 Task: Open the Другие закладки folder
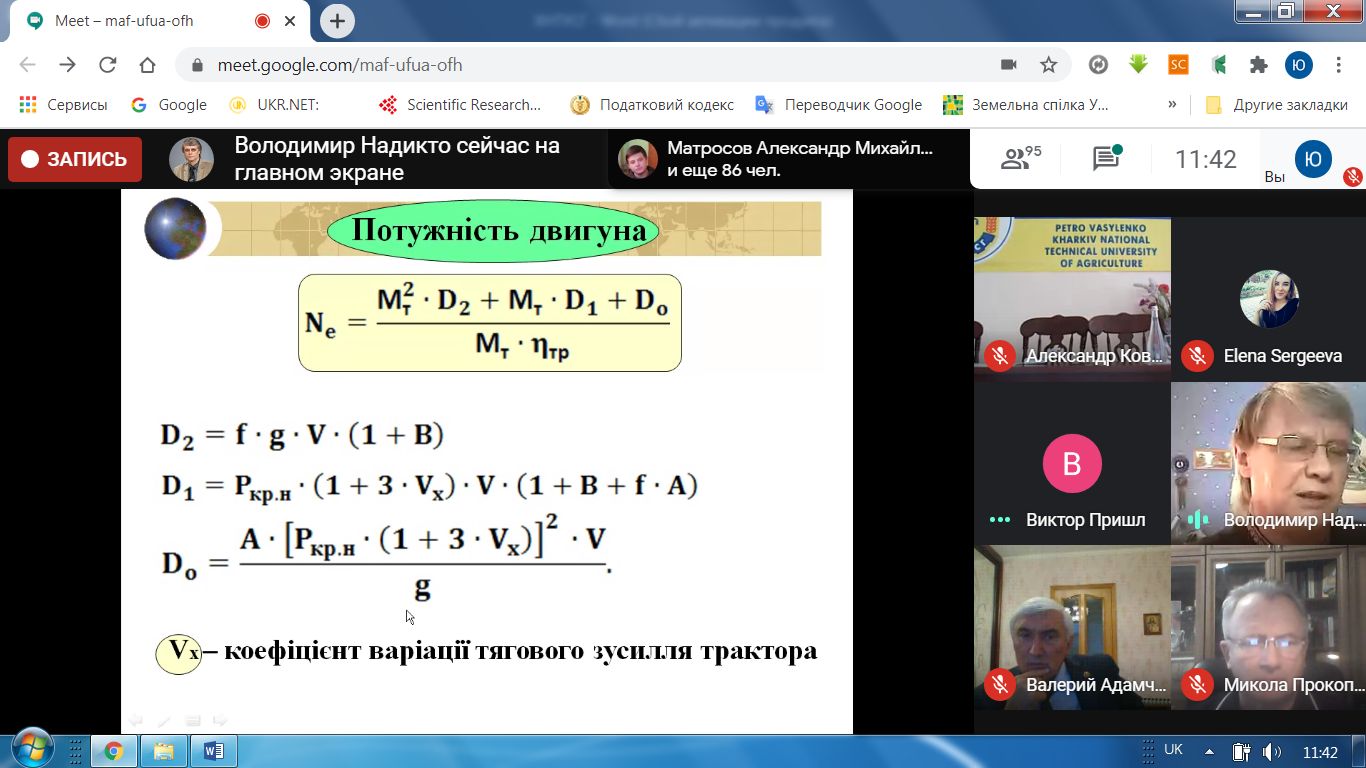coord(1276,104)
